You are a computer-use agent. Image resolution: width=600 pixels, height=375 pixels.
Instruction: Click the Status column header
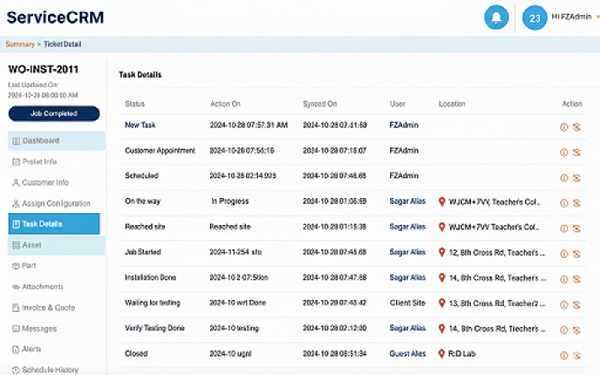[135, 104]
